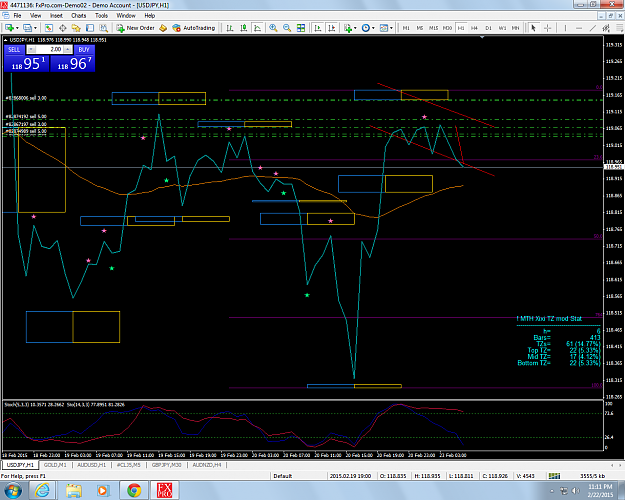
Task: Zoom in on the chart
Action: [x=273, y=28]
